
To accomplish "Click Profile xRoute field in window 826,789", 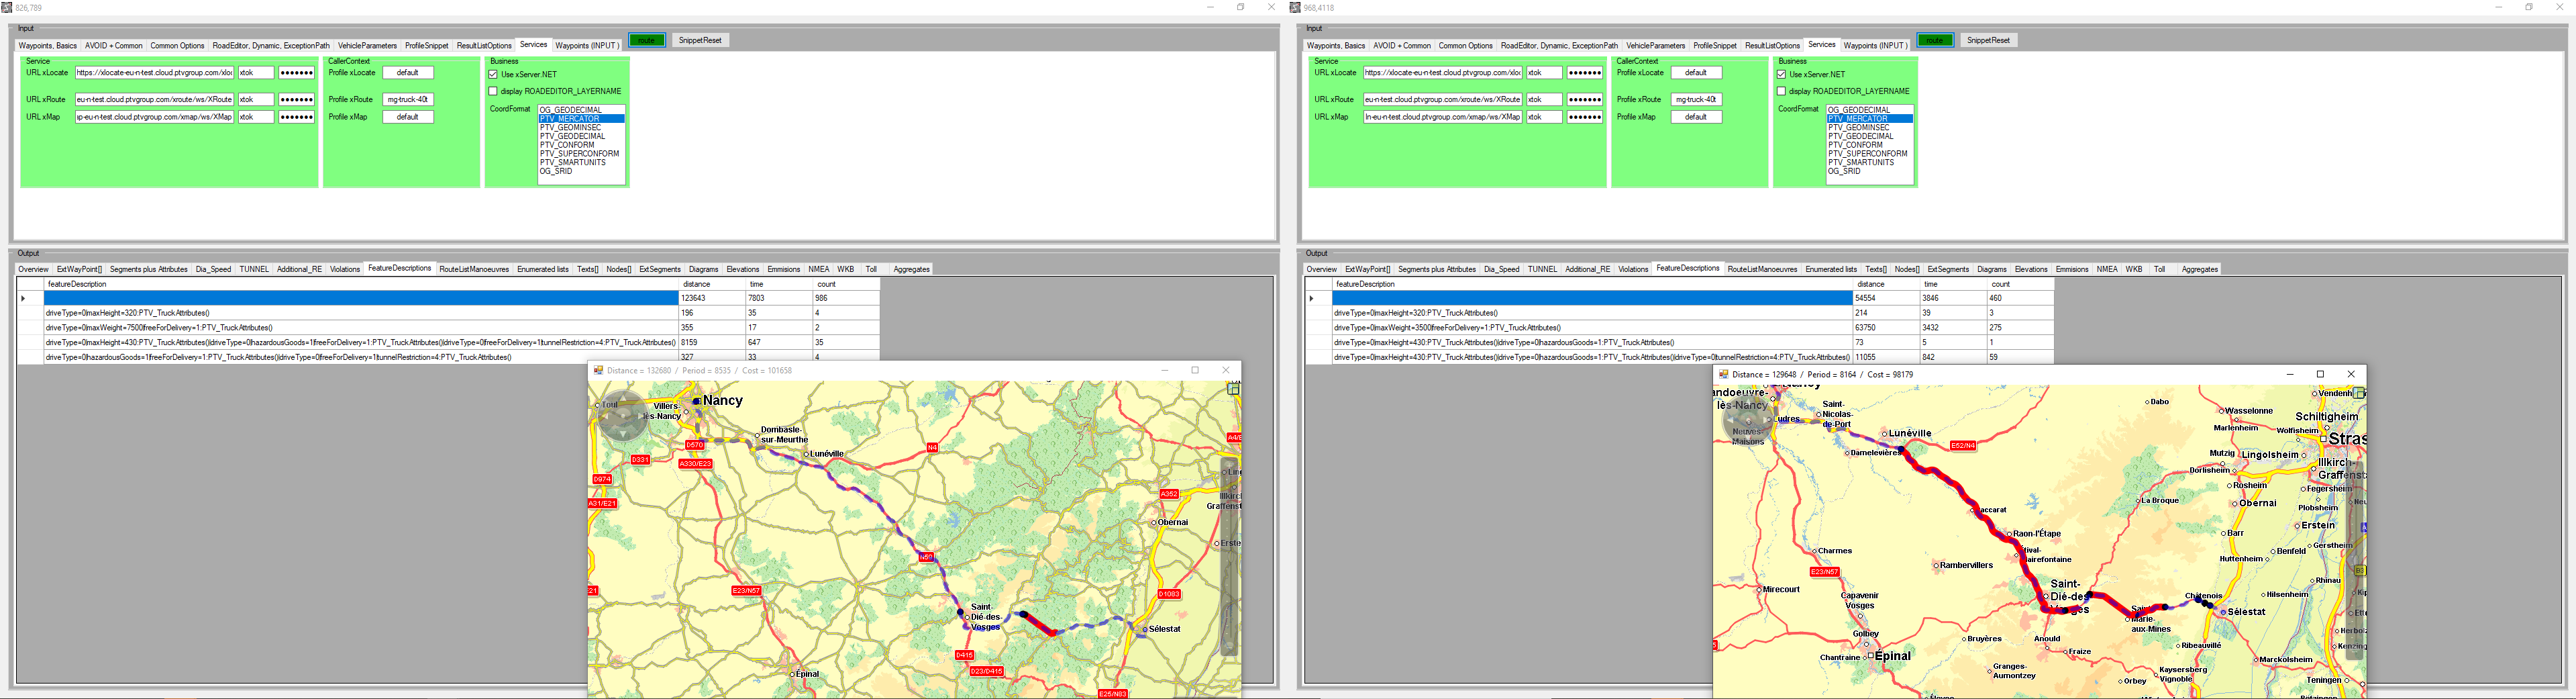I will pyautogui.click(x=408, y=100).
